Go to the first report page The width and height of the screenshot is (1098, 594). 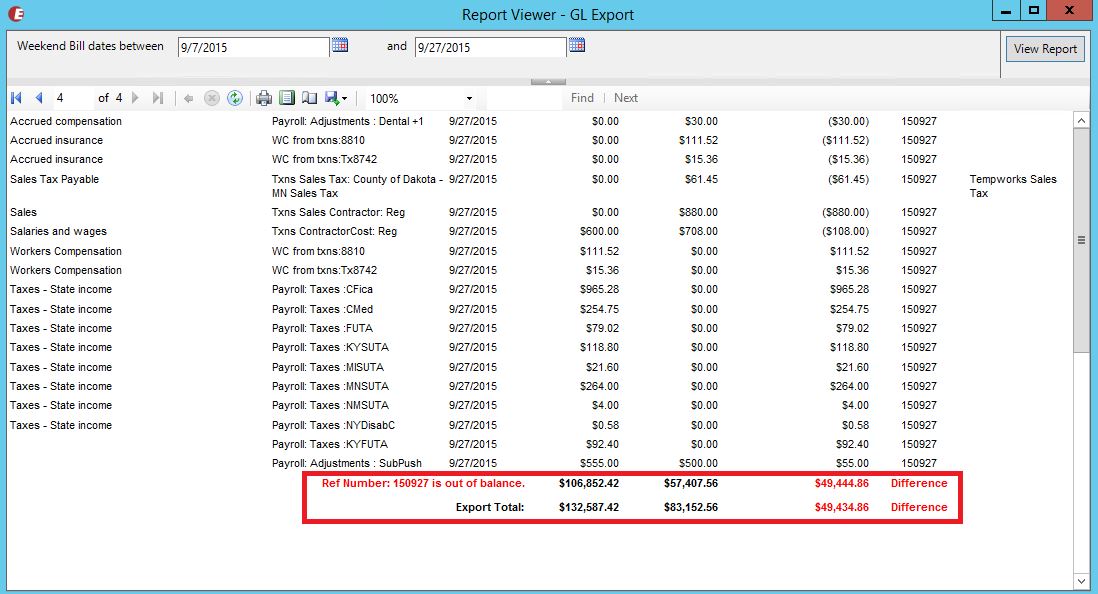coord(16,98)
